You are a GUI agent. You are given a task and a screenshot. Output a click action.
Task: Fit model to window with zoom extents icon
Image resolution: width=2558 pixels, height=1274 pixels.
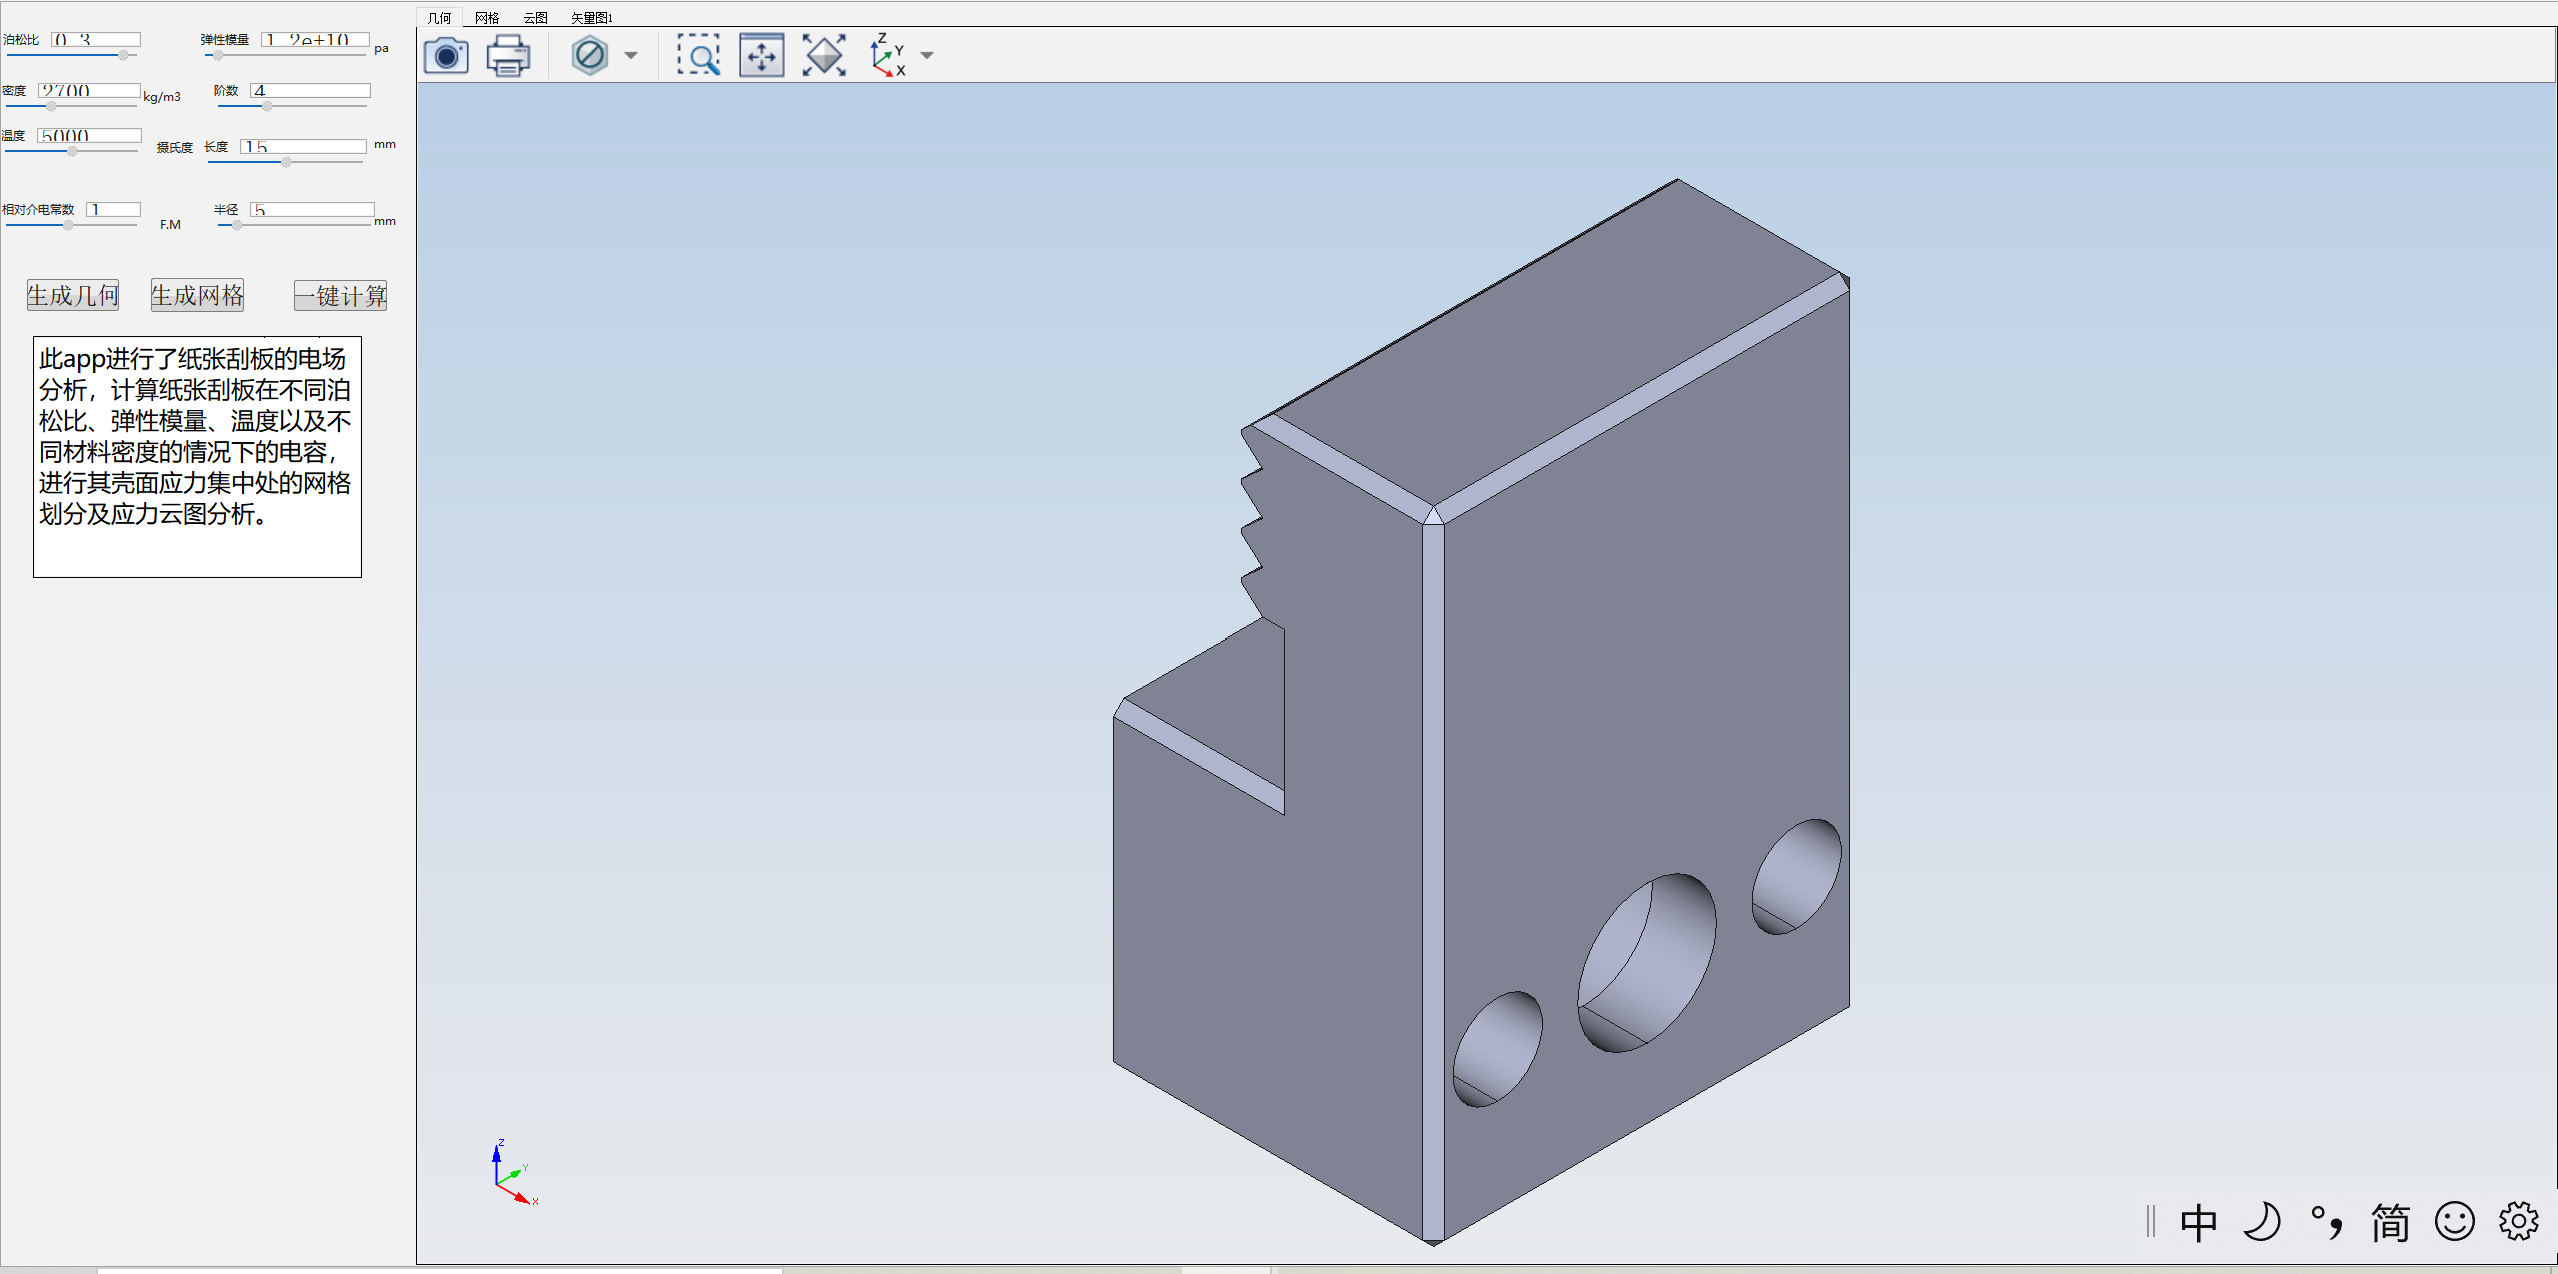pyautogui.click(x=824, y=55)
